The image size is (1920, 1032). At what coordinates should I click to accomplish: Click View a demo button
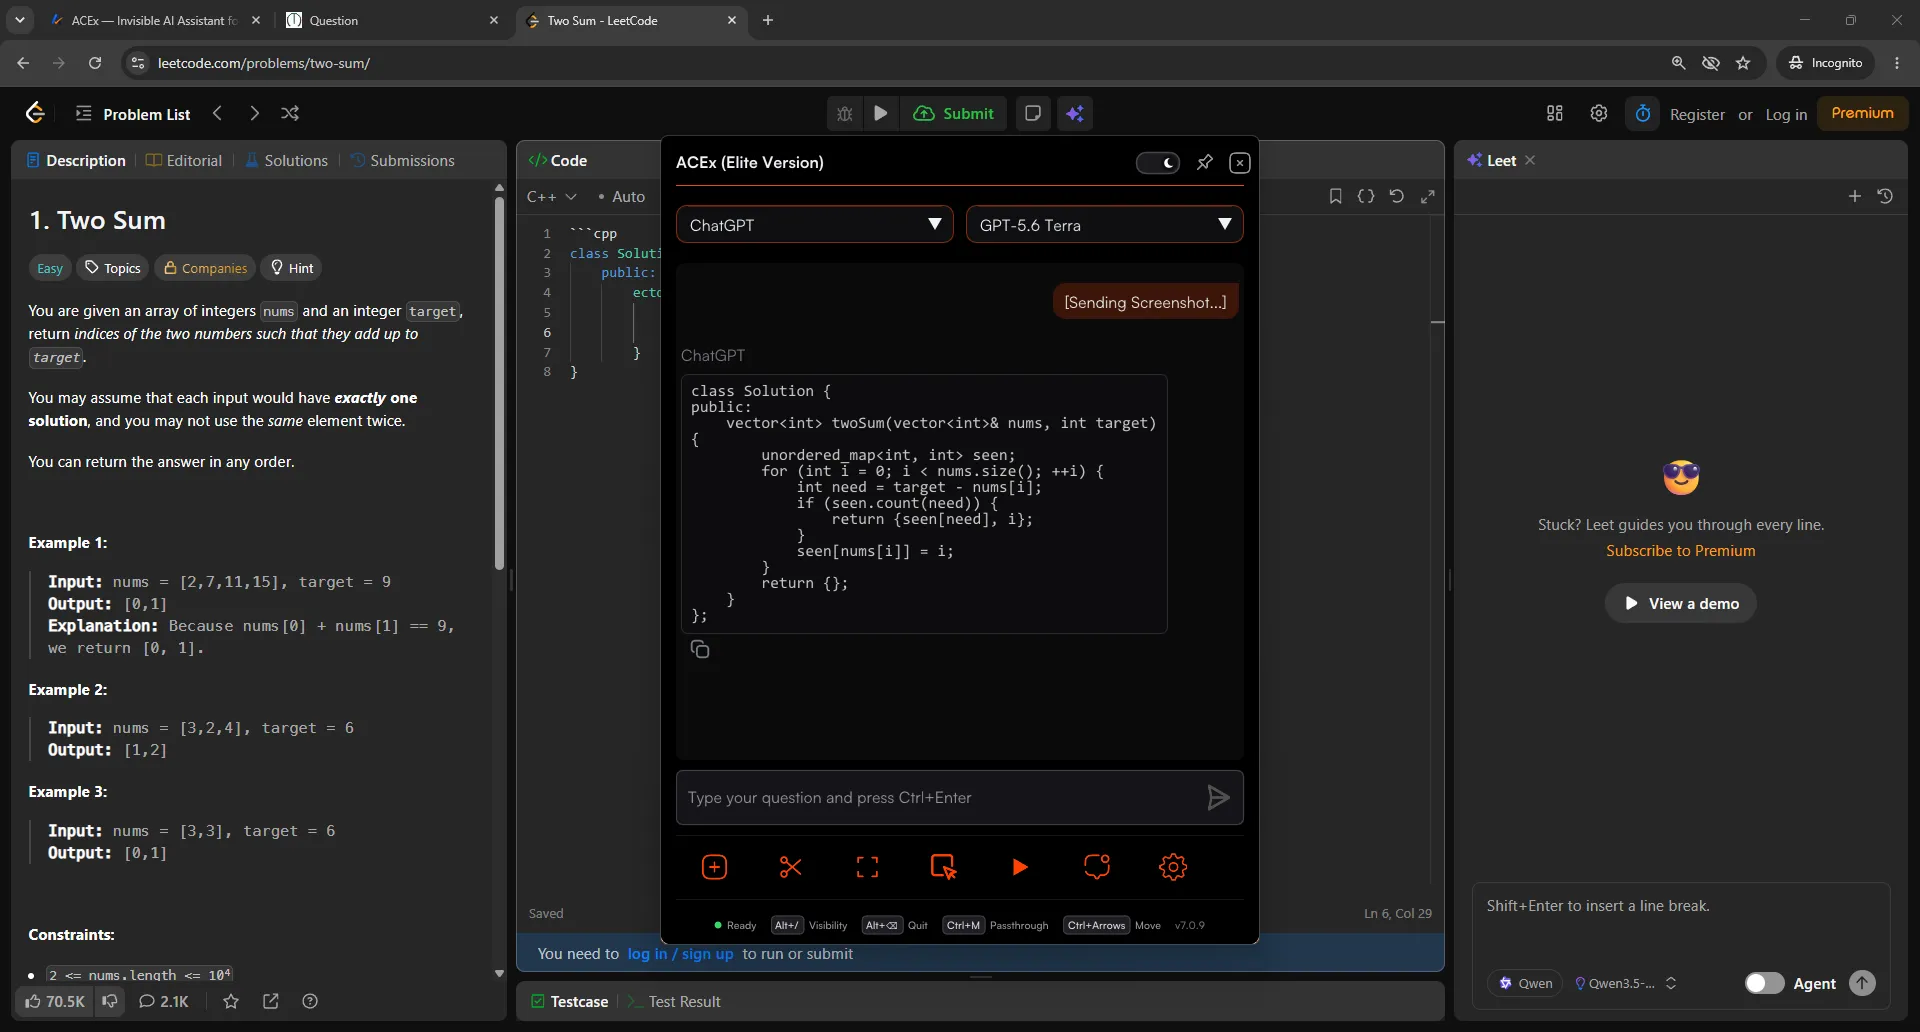(x=1680, y=603)
